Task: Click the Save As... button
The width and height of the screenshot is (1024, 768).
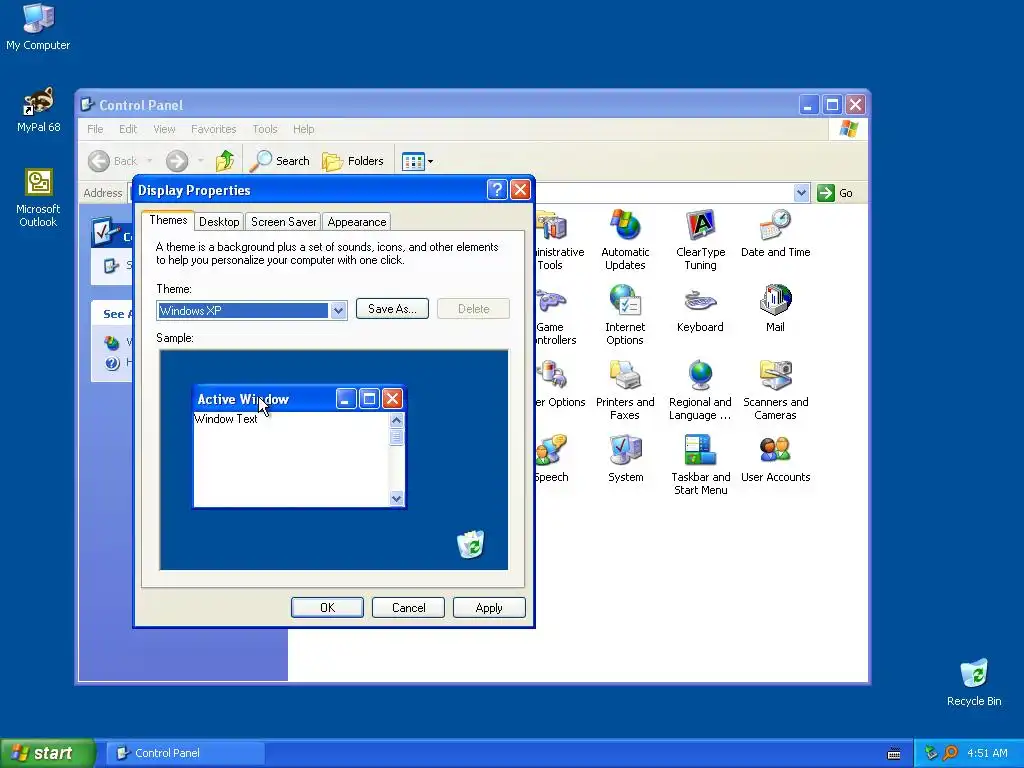Action: tap(392, 309)
